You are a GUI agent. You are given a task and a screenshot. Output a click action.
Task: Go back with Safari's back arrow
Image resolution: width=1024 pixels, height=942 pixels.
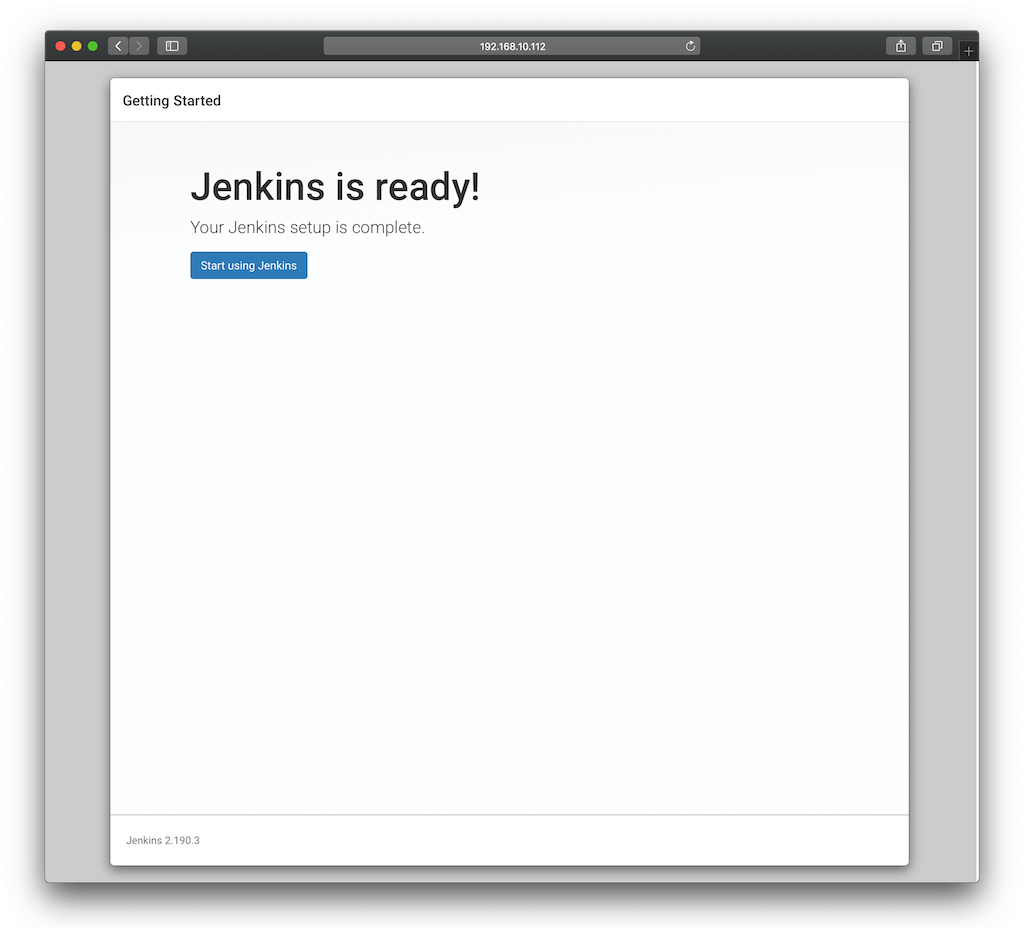pos(118,46)
